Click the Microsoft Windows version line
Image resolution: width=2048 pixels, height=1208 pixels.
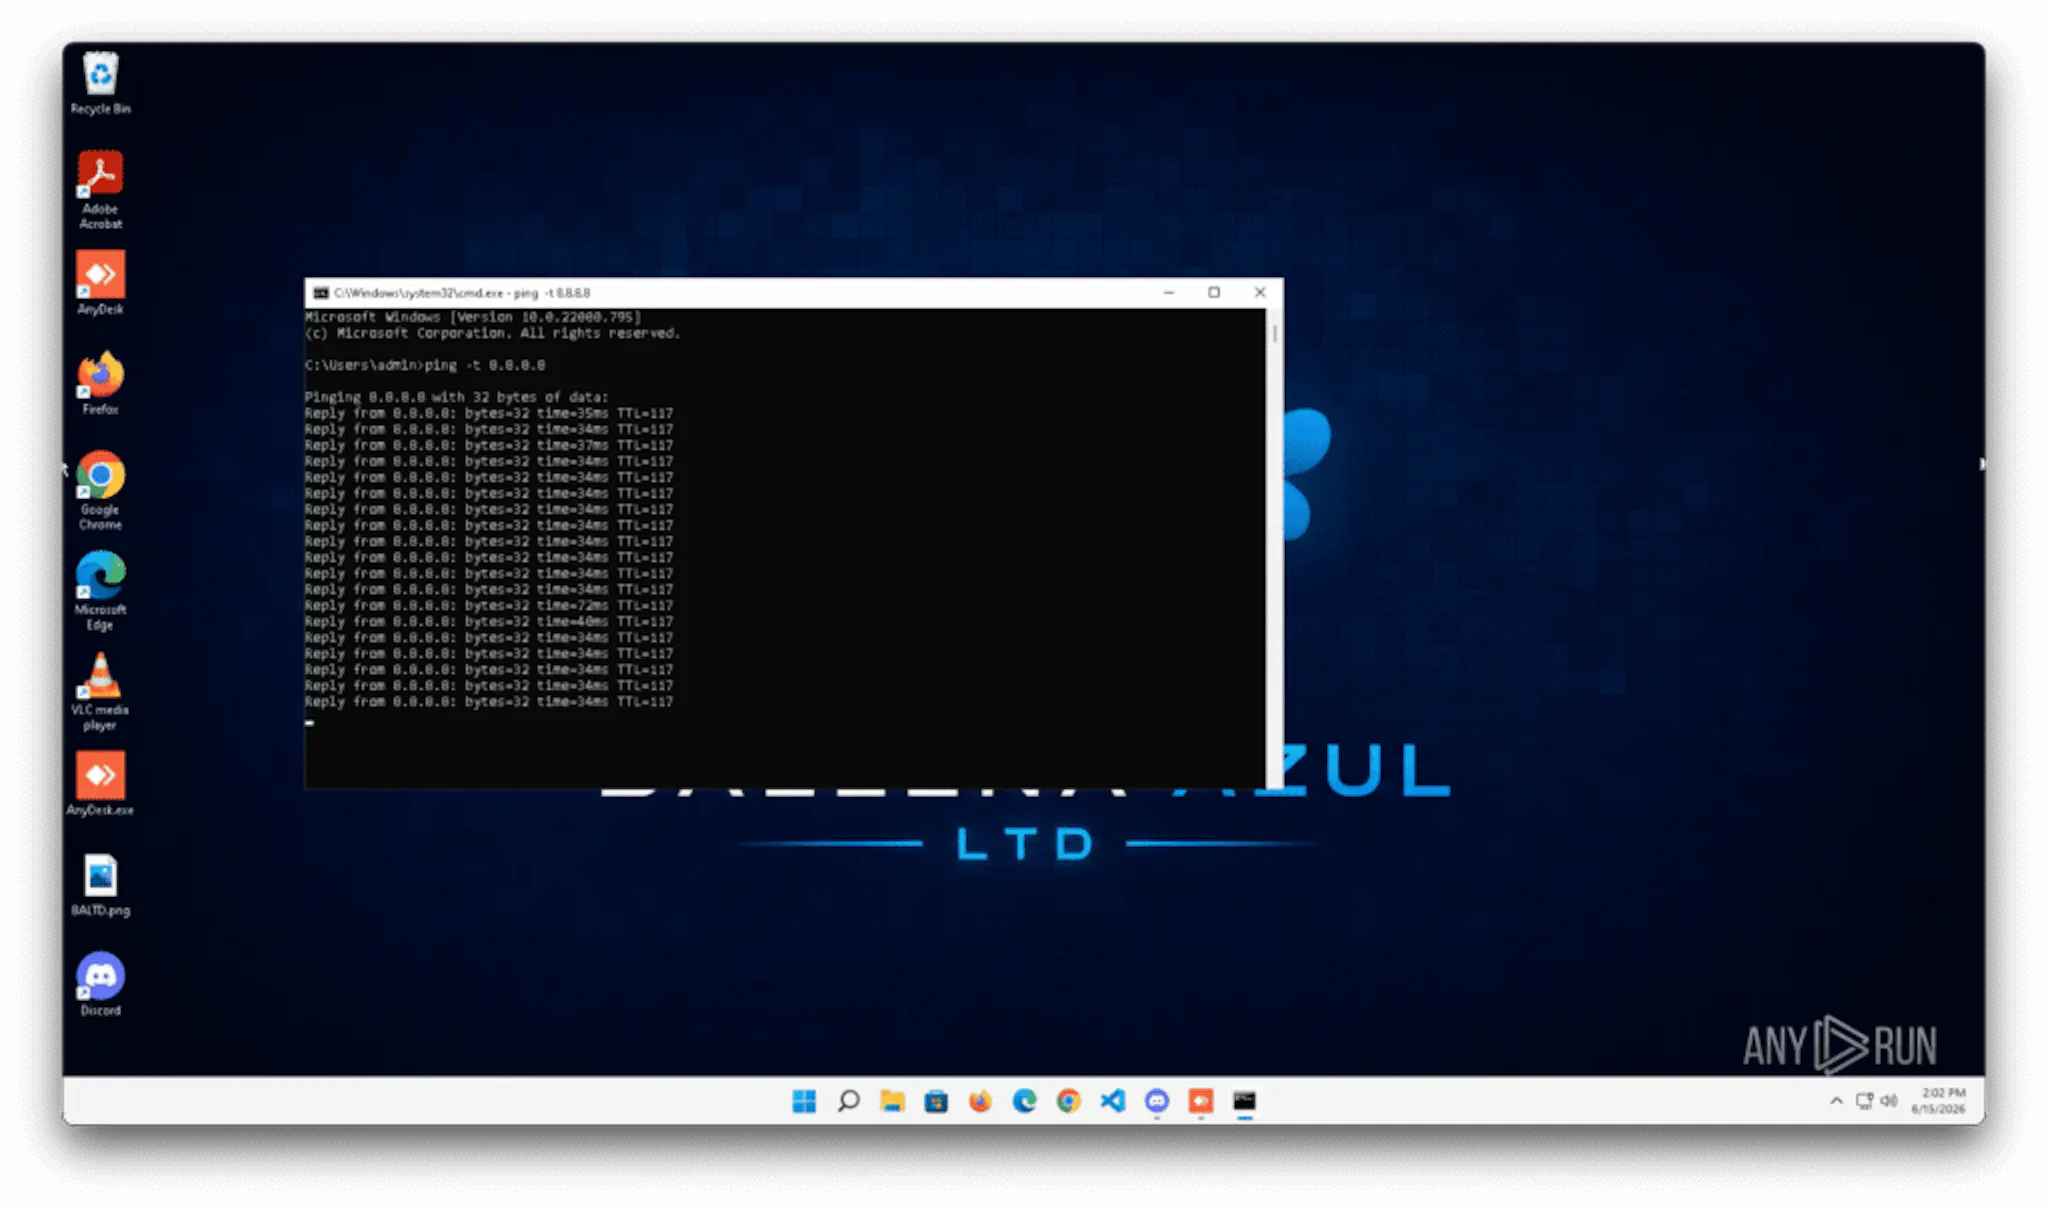point(473,317)
